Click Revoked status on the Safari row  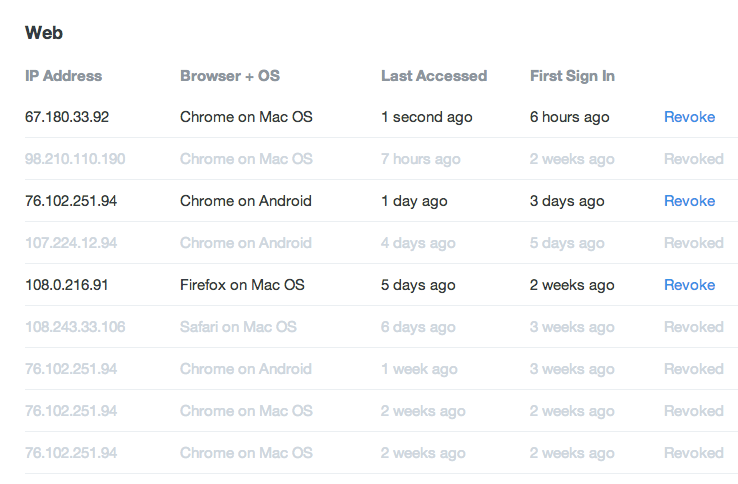(693, 327)
